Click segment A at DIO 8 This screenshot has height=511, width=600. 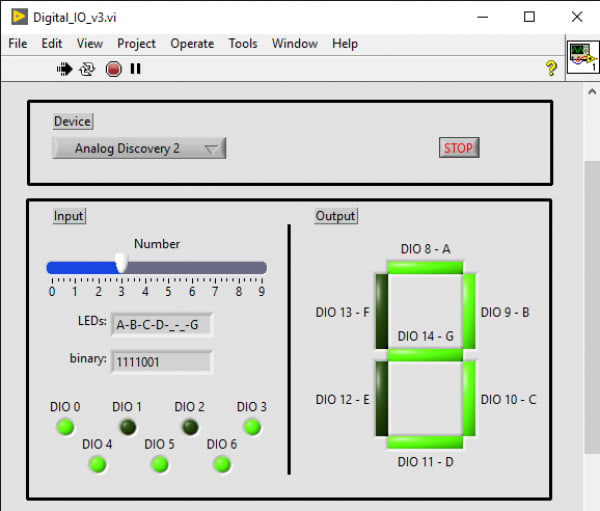pos(425,267)
